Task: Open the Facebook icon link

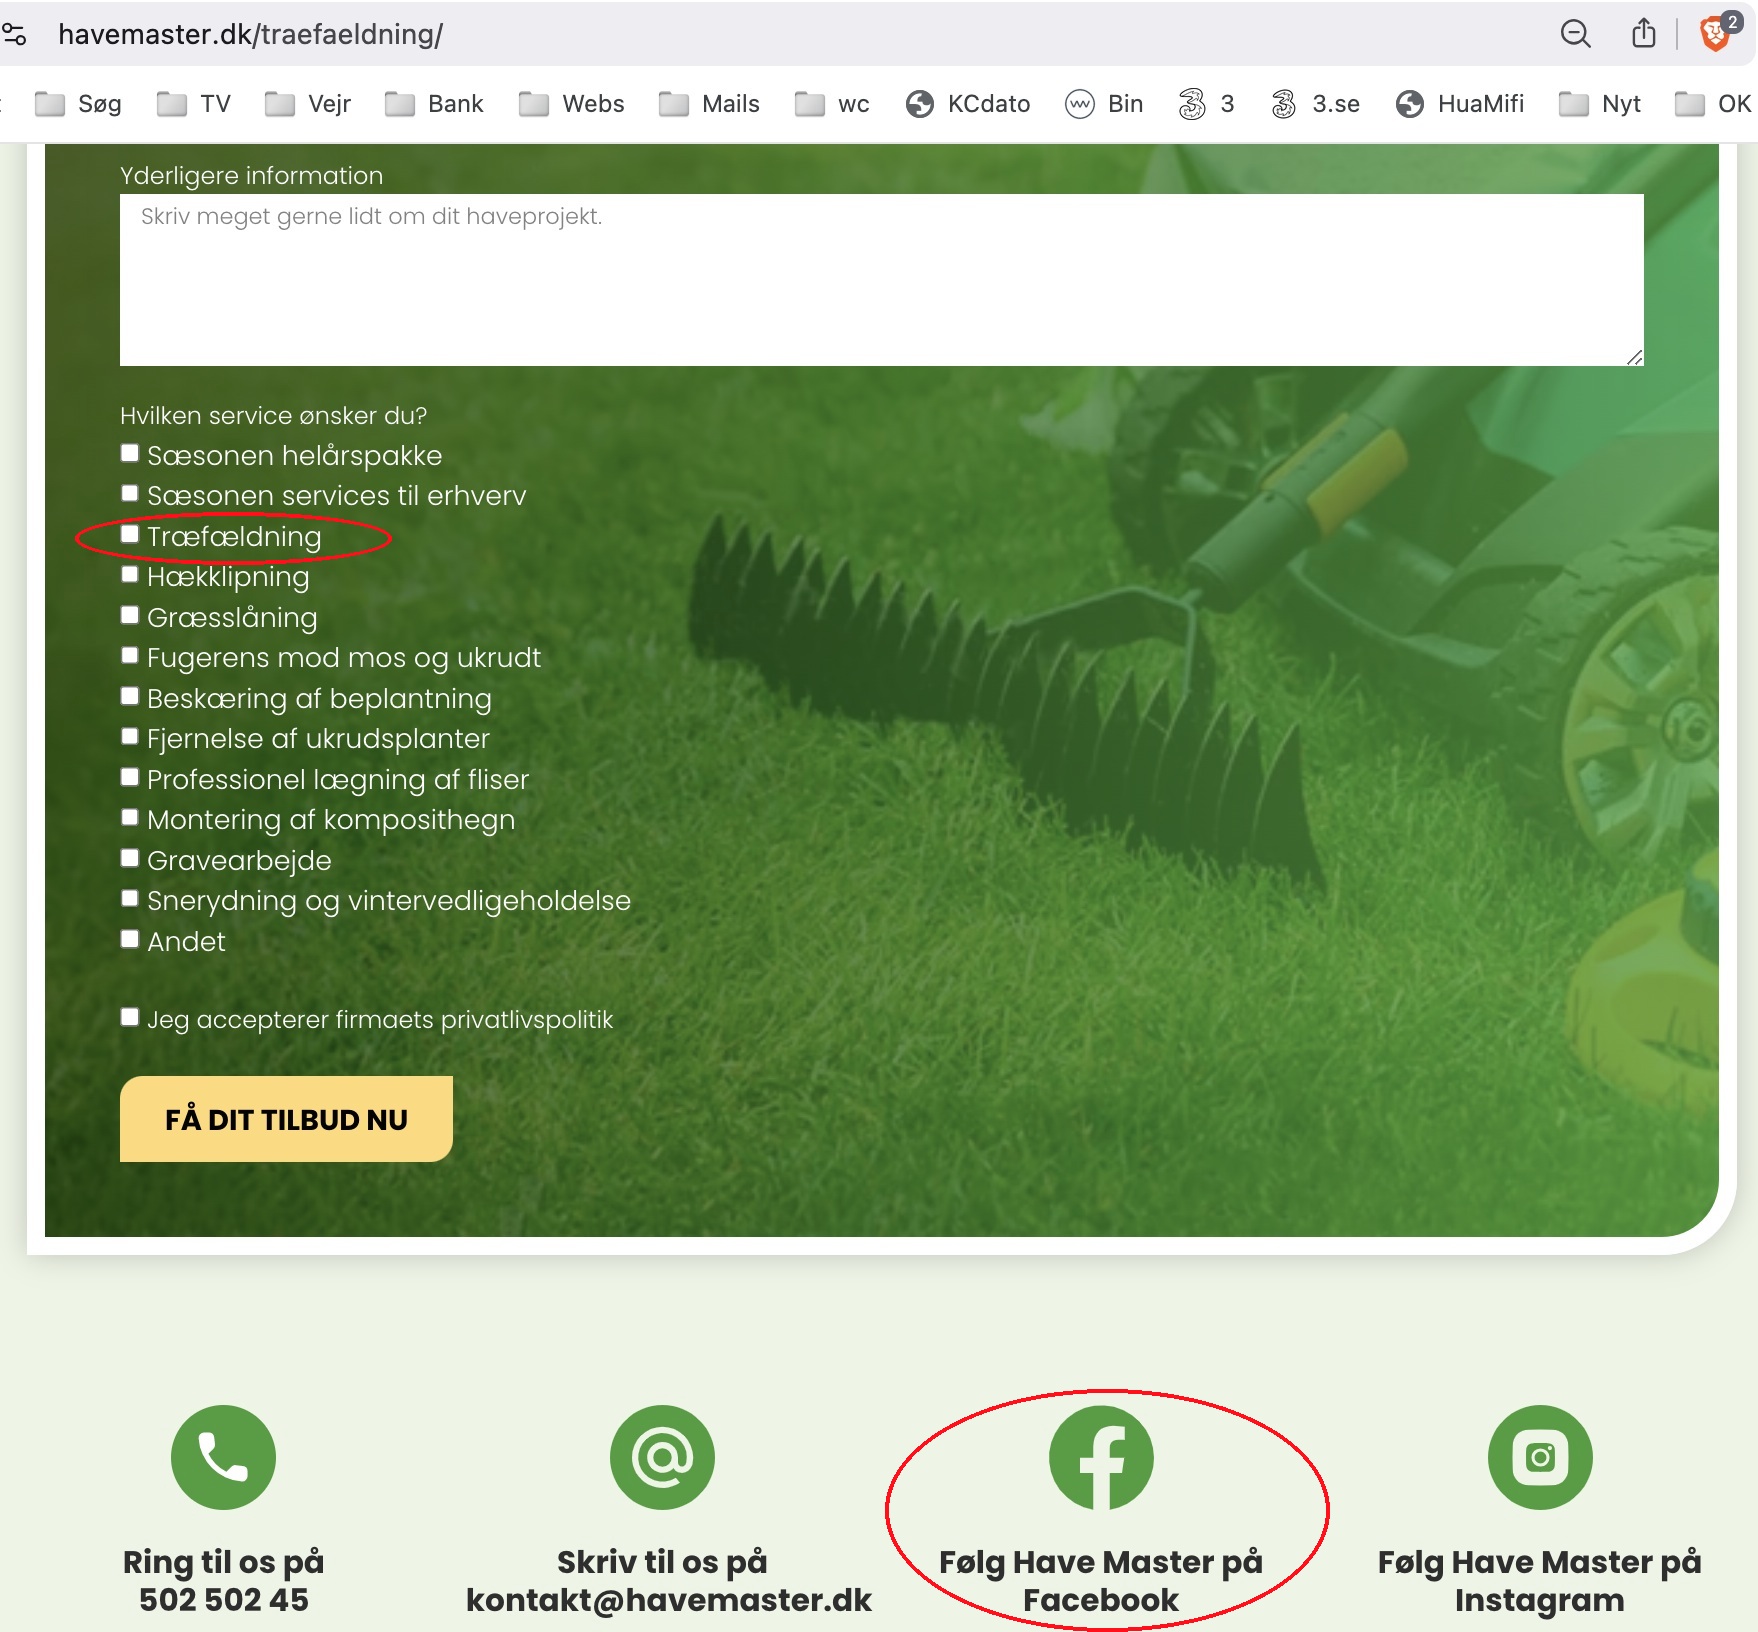Action: (1100, 1456)
